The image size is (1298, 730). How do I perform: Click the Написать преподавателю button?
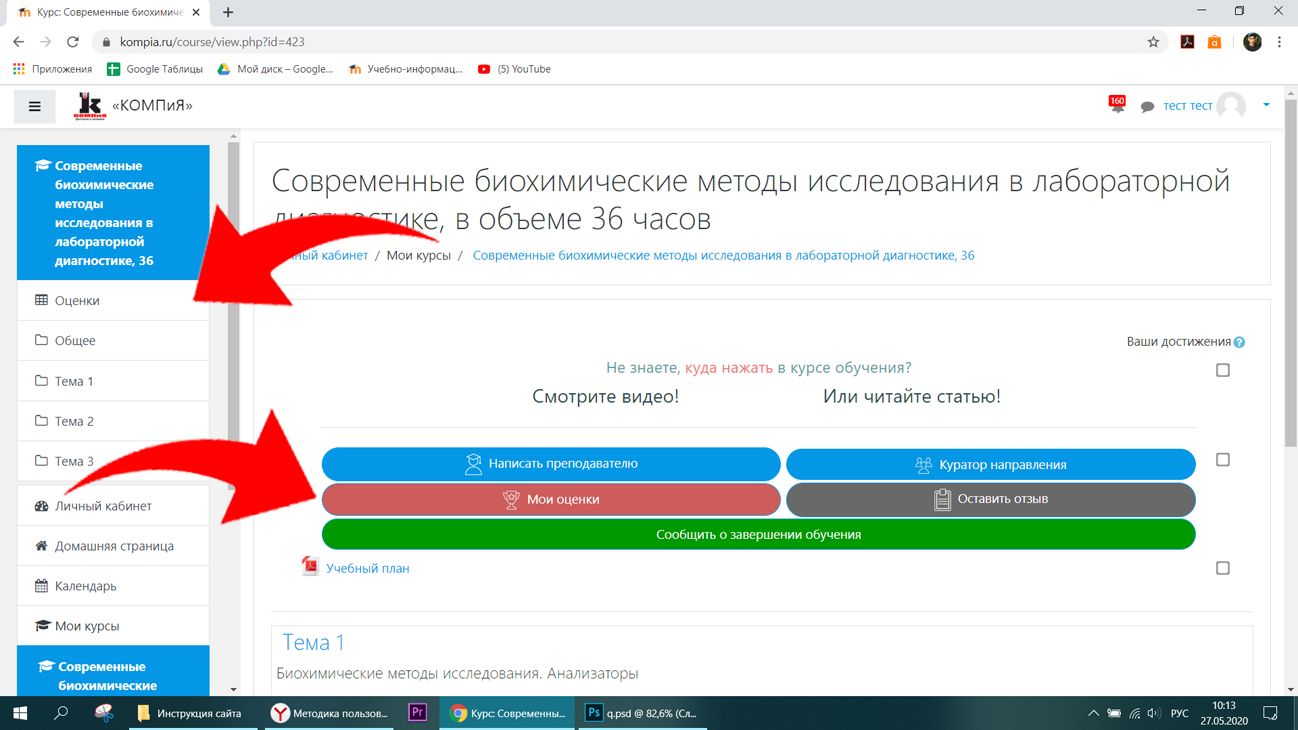[551, 464]
